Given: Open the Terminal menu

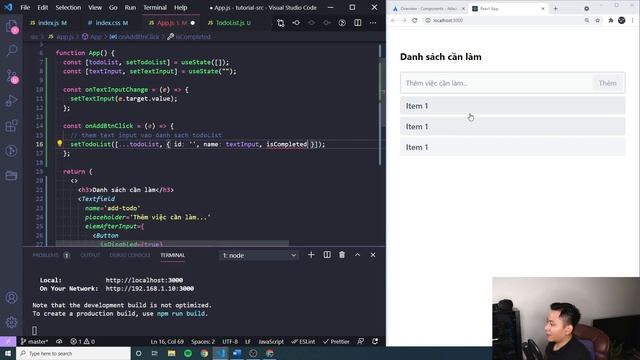Looking at the screenshot, I should point(155,8).
